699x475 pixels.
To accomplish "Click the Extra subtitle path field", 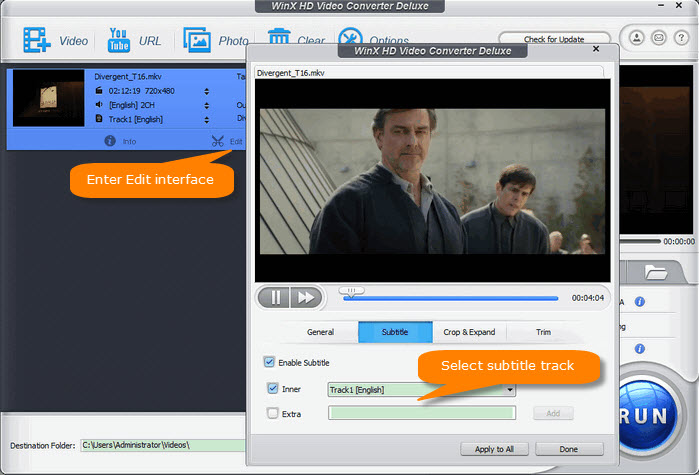I will (422, 413).
